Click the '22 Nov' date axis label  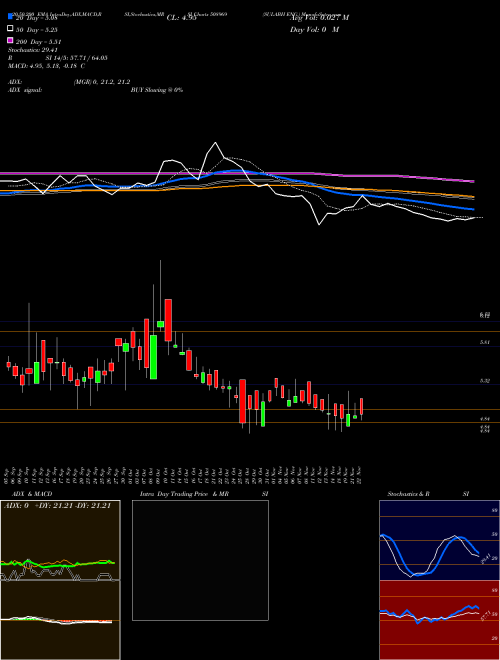click(x=360, y=475)
